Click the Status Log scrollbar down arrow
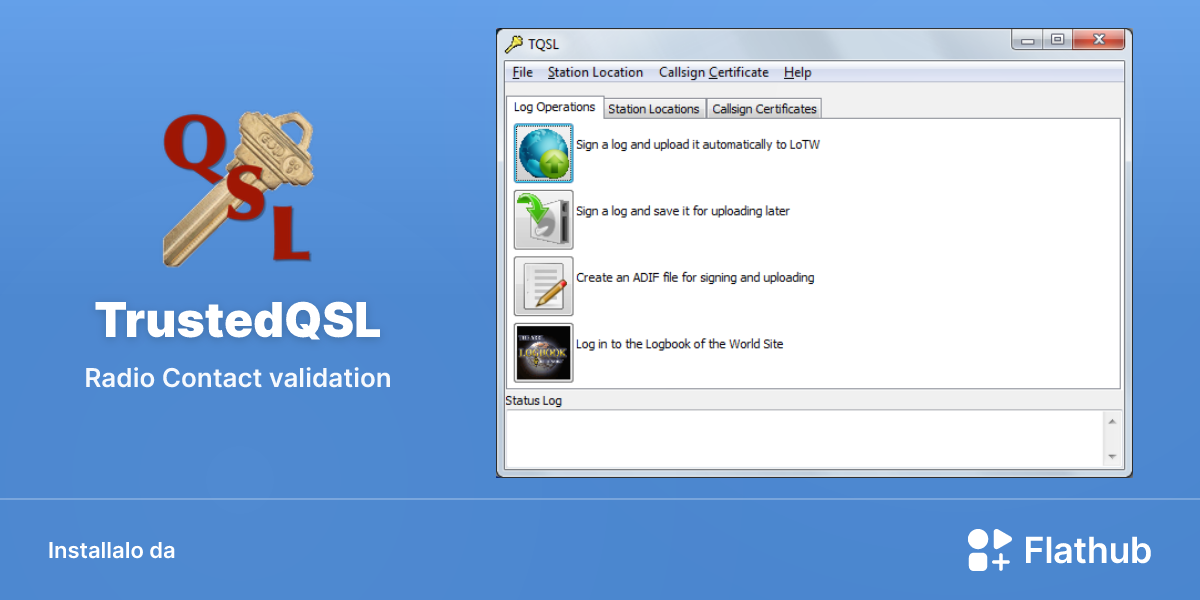This screenshot has width=1200, height=600. pos(1112,457)
